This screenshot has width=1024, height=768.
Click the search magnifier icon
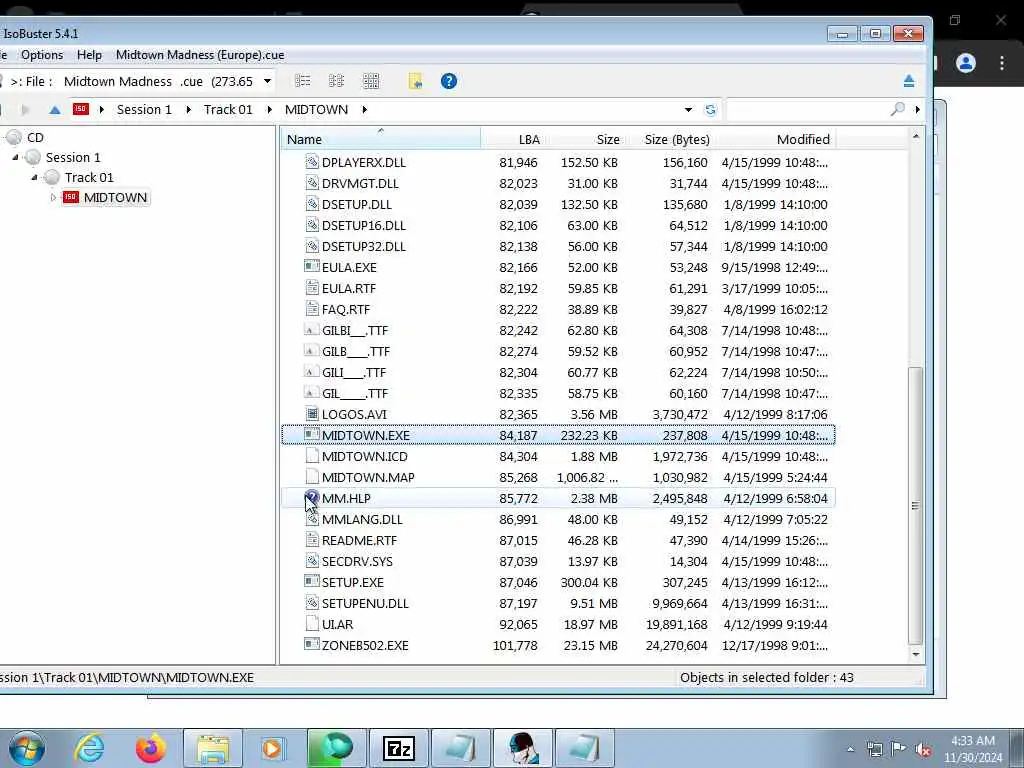(x=898, y=109)
